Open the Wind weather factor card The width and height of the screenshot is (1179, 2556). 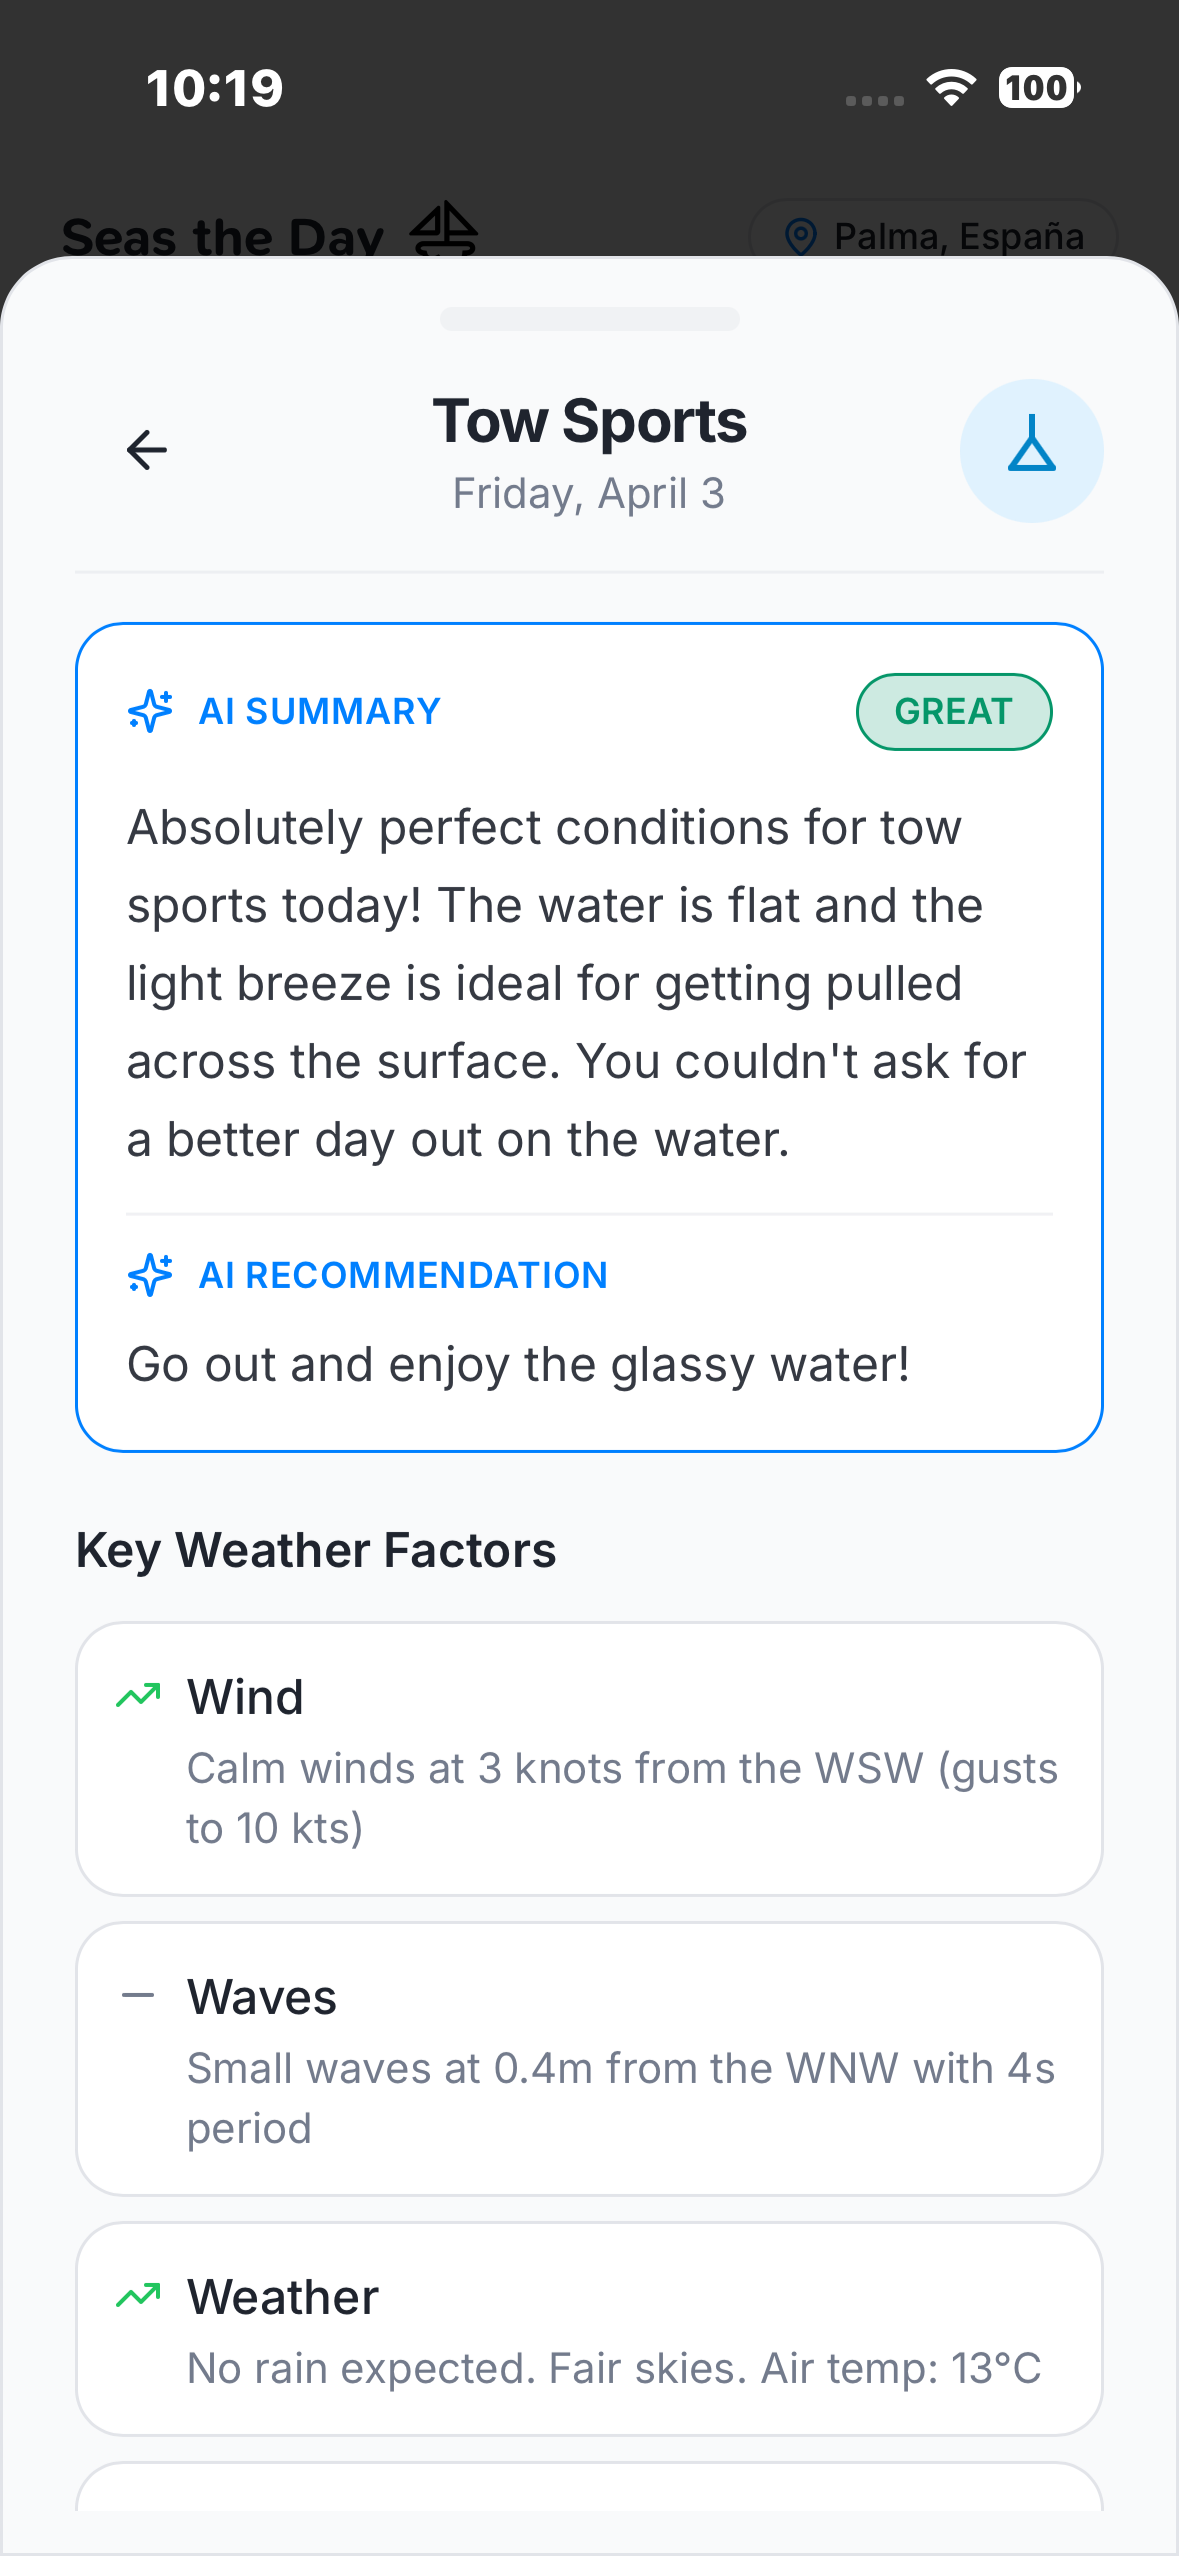click(x=590, y=1759)
